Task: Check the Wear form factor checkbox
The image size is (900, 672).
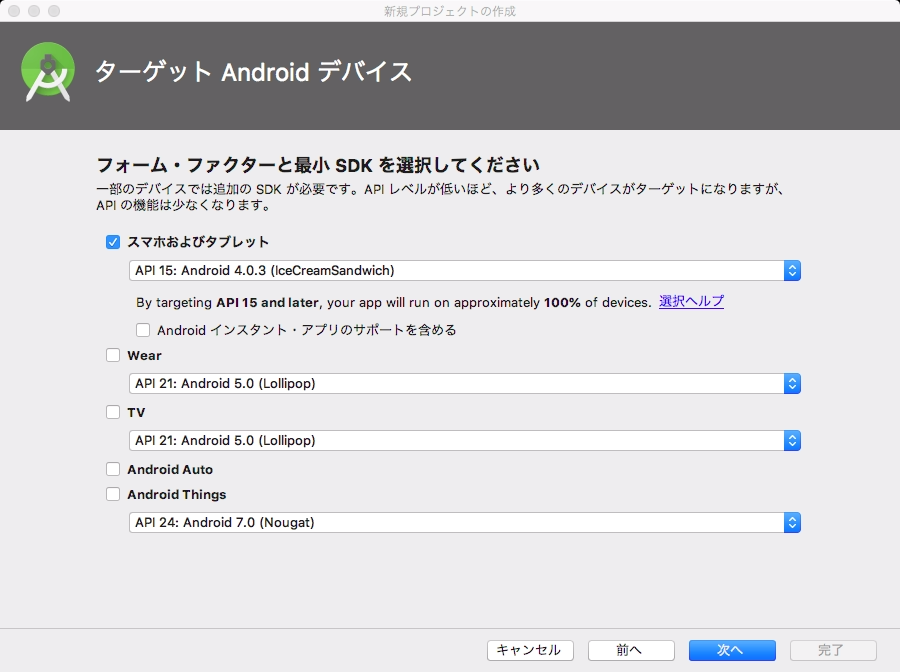Action: click(x=113, y=355)
